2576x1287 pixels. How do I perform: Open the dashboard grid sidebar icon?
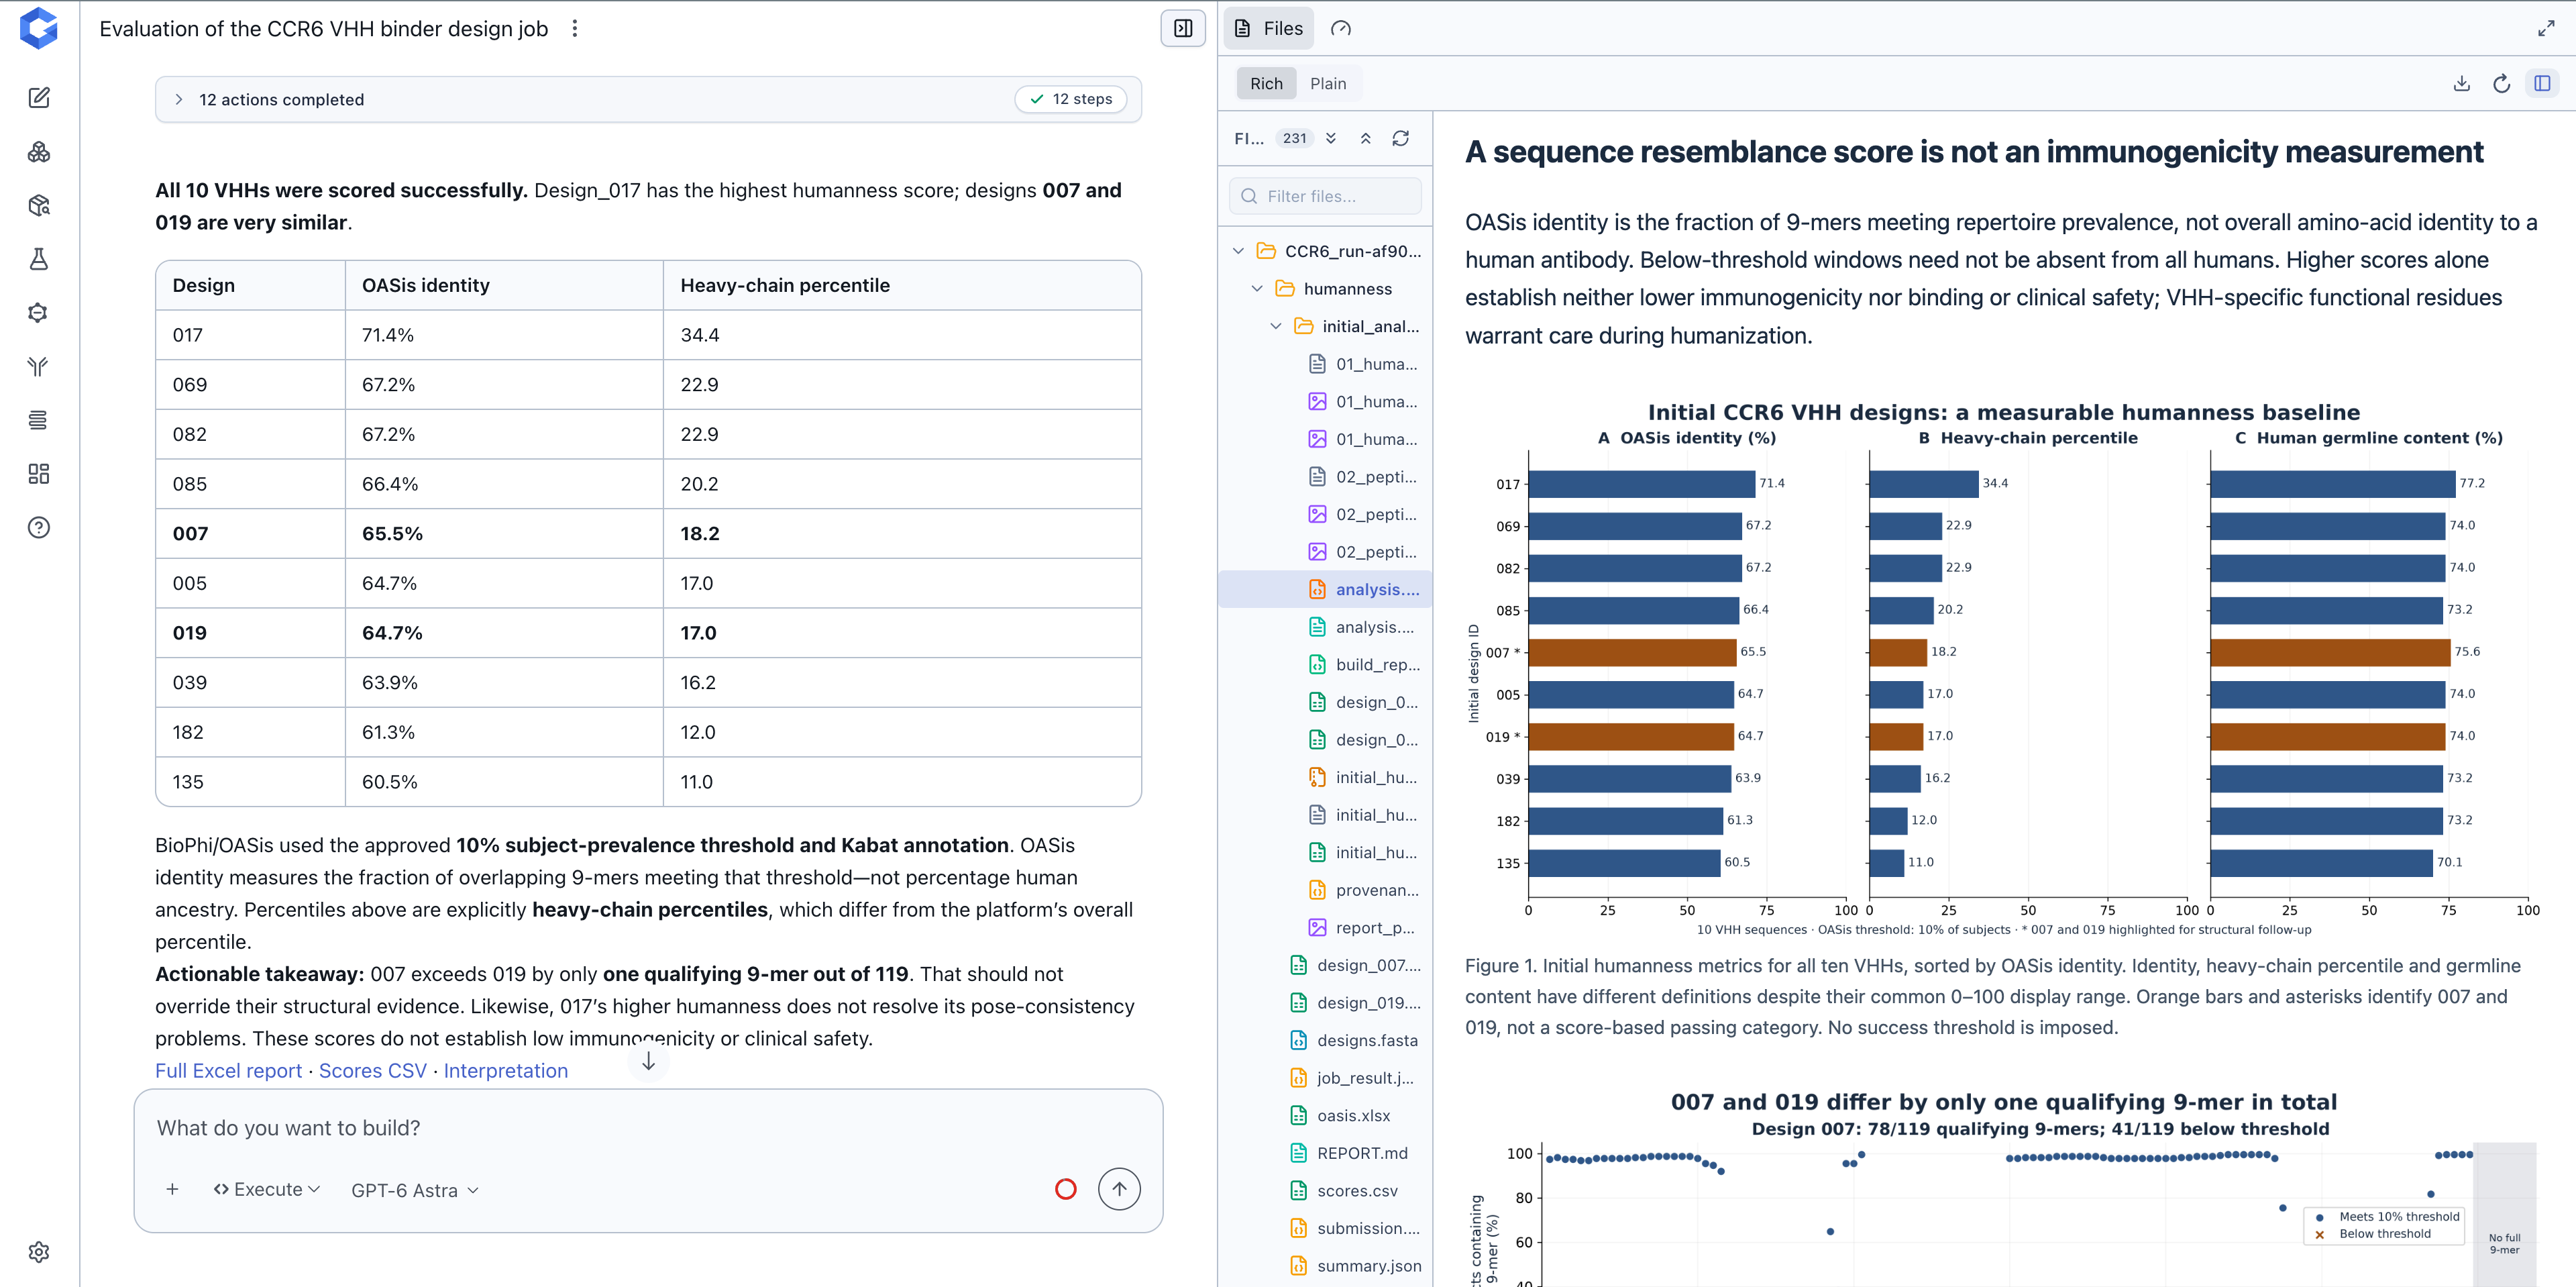39,474
